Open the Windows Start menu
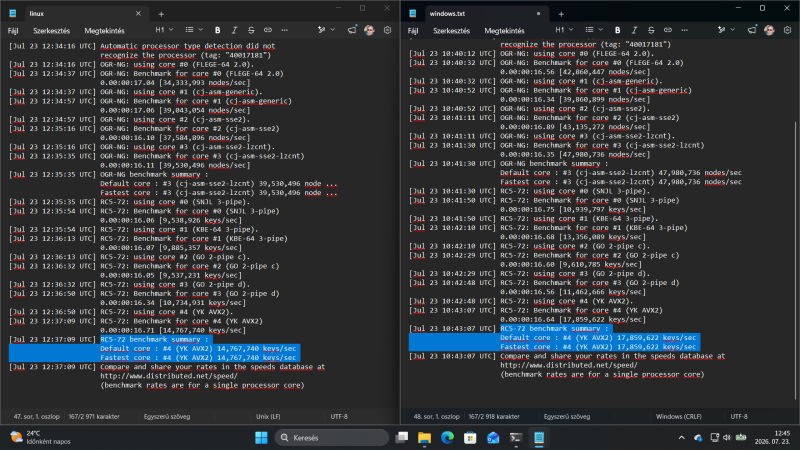The image size is (800, 450). 261,438
